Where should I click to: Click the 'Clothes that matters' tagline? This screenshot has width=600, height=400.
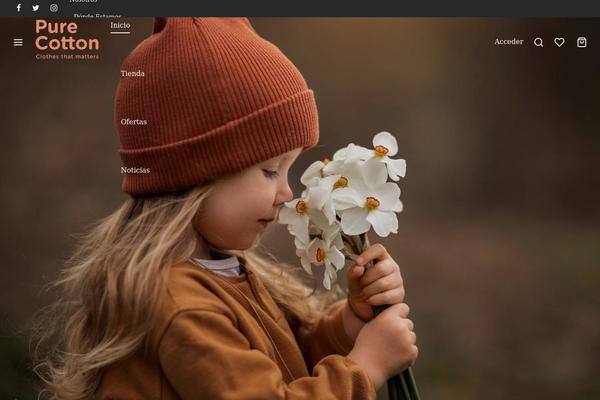[67, 57]
